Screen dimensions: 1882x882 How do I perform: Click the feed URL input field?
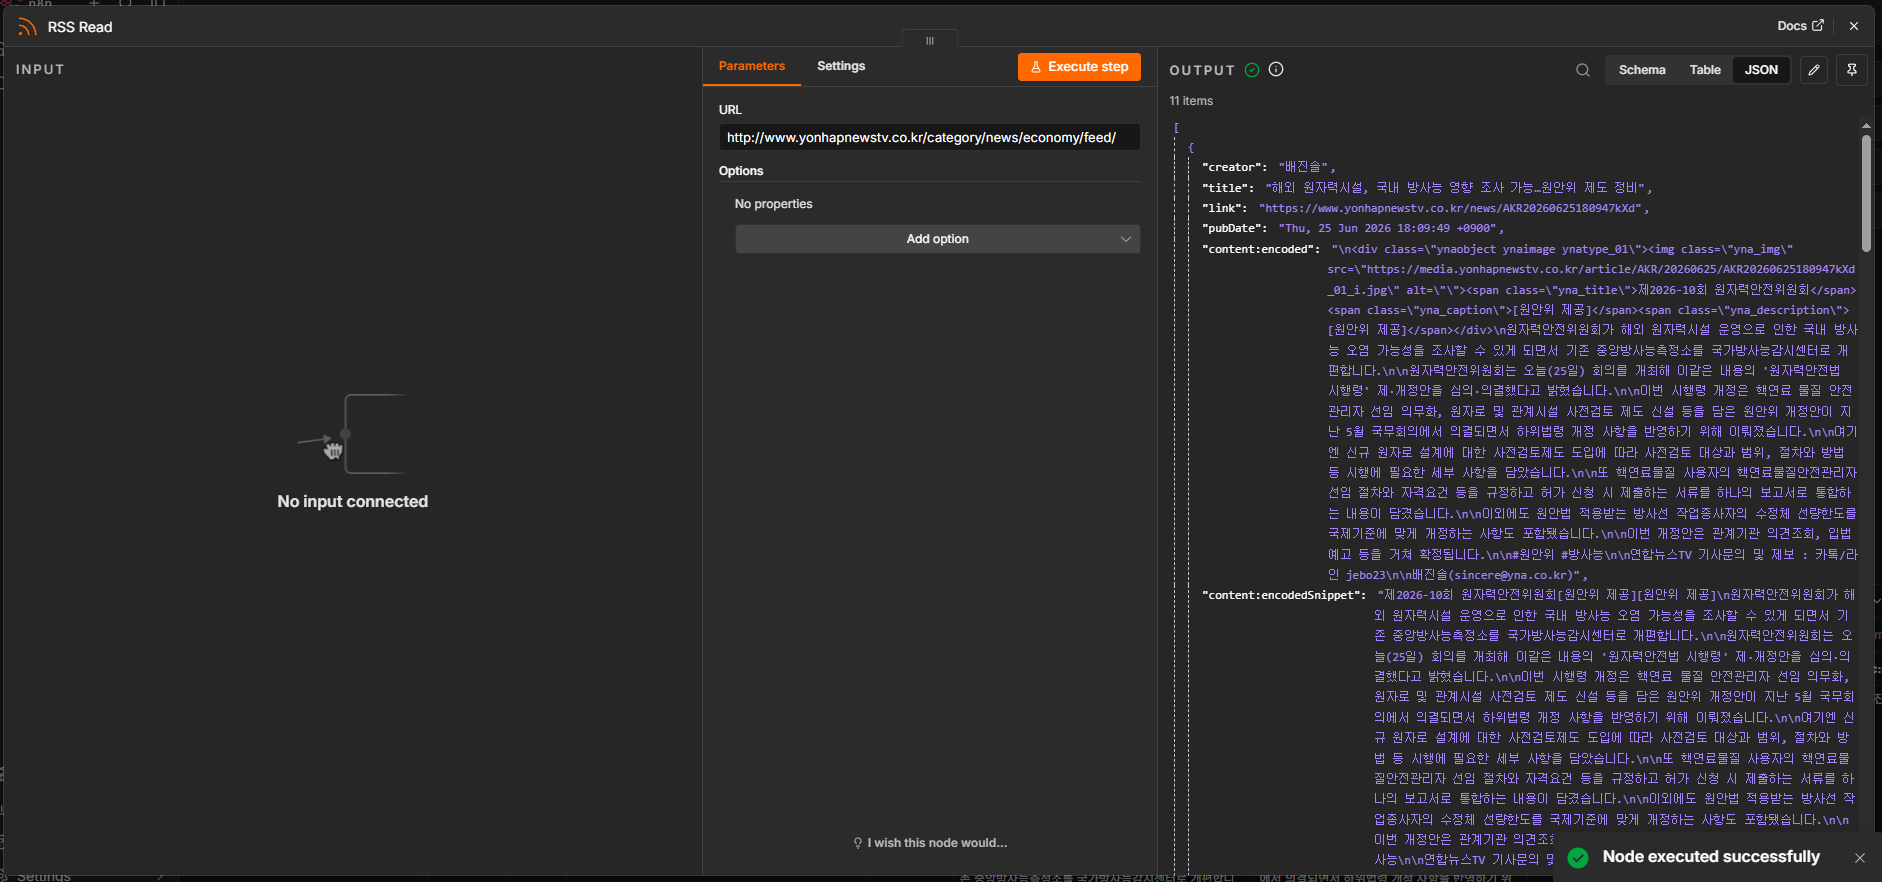(x=930, y=138)
